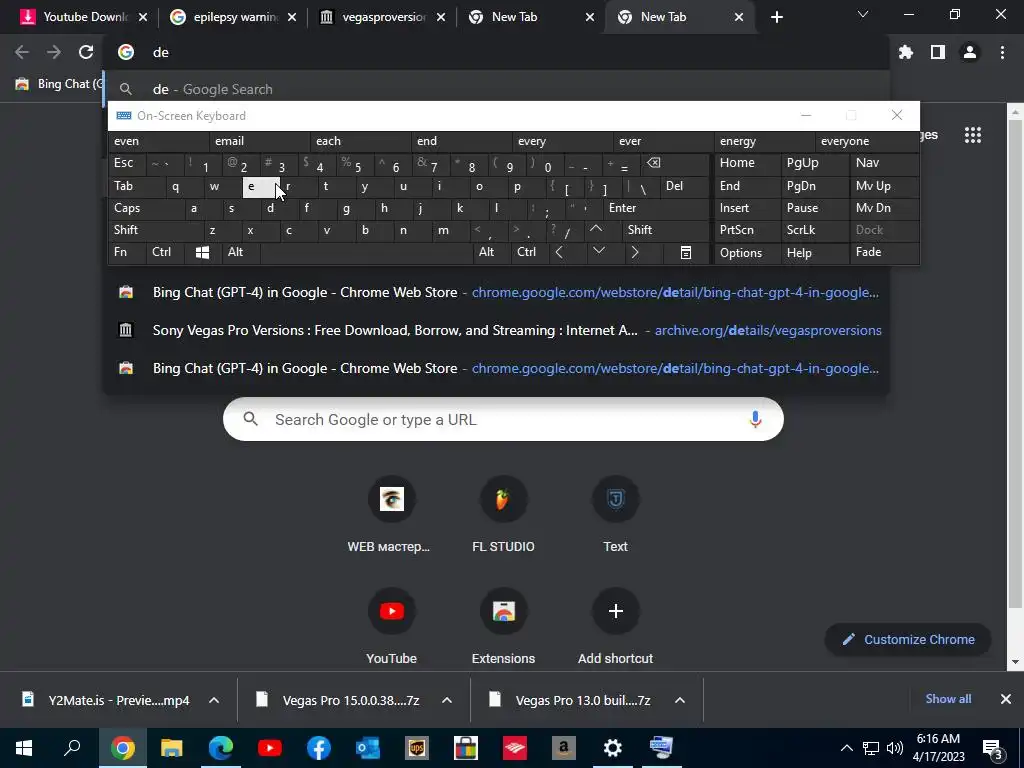Click the address bar containing 'de'

(497, 52)
